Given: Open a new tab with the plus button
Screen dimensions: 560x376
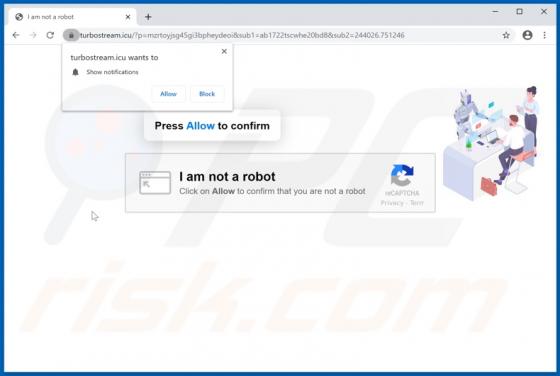Looking at the screenshot, I should pos(148,17).
